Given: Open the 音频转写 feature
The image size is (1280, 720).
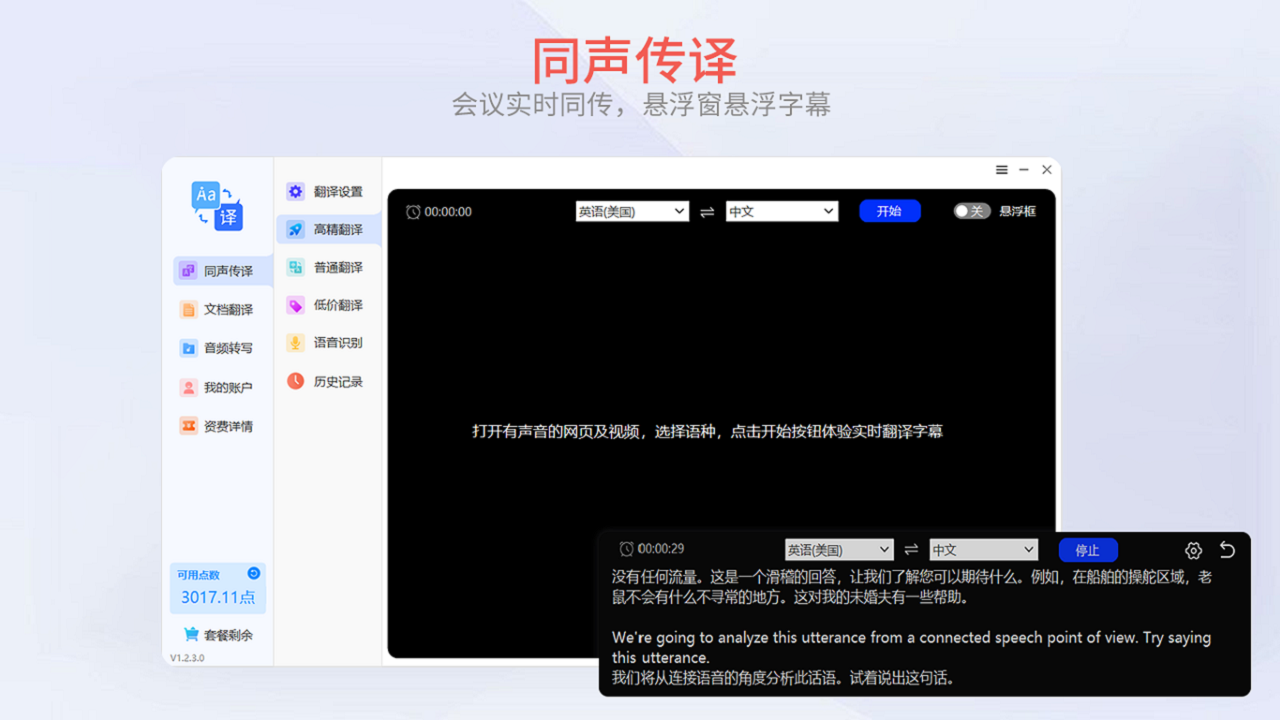Looking at the screenshot, I should [220, 348].
